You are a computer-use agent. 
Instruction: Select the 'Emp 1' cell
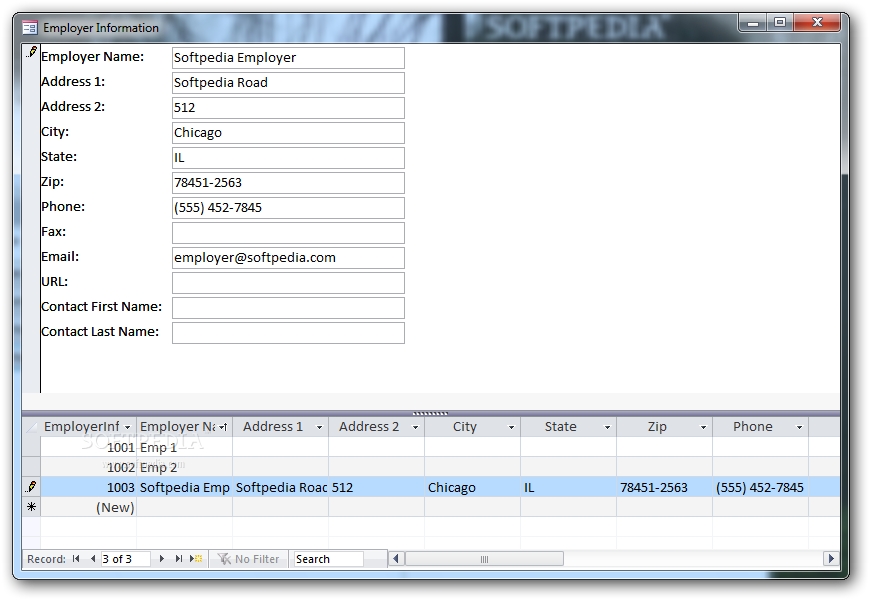click(184, 447)
